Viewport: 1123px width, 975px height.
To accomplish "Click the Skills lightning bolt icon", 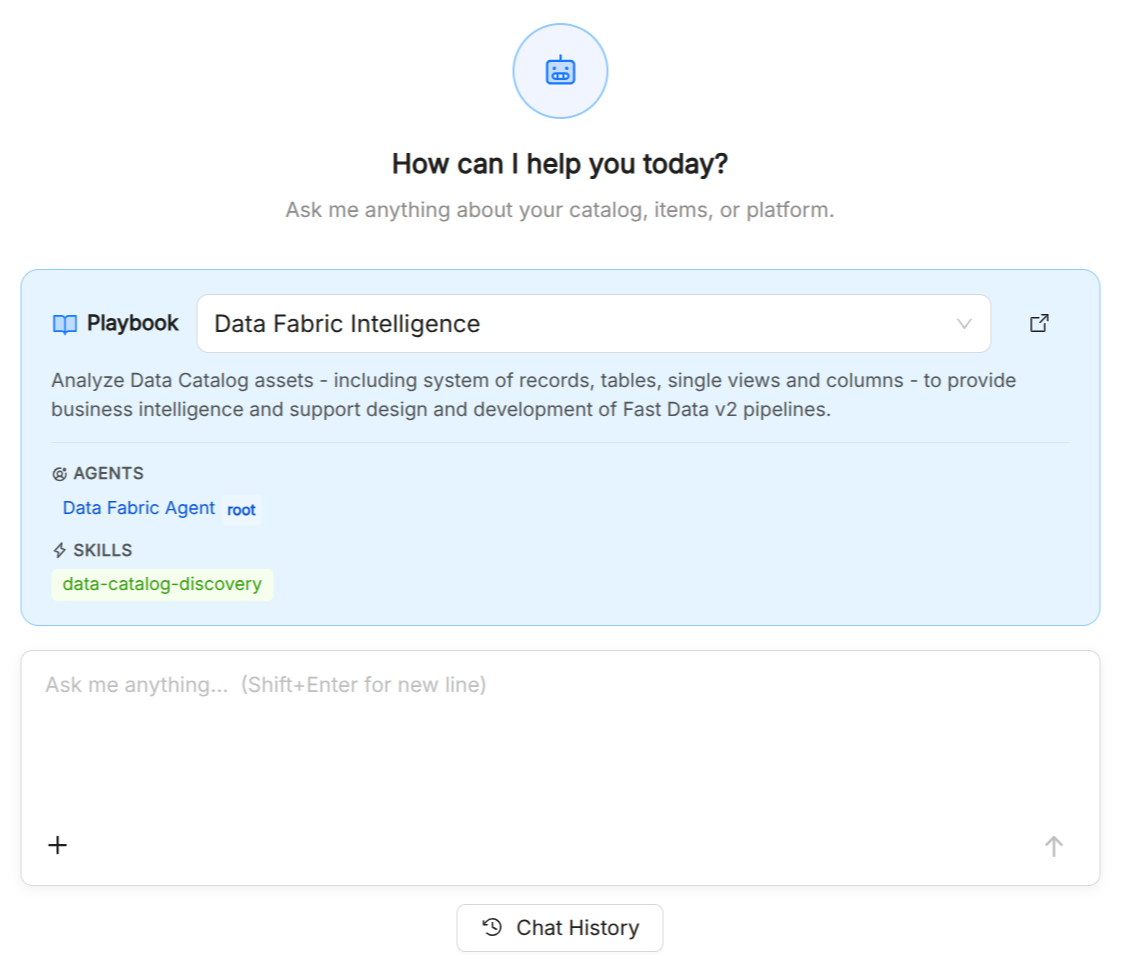I will (x=59, y=550).
